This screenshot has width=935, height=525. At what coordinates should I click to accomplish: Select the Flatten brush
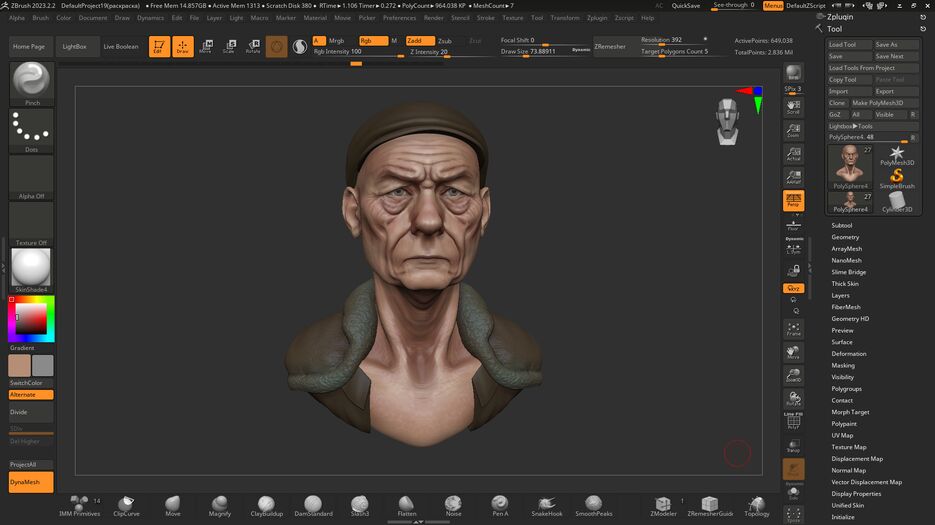tap(407, 506)
